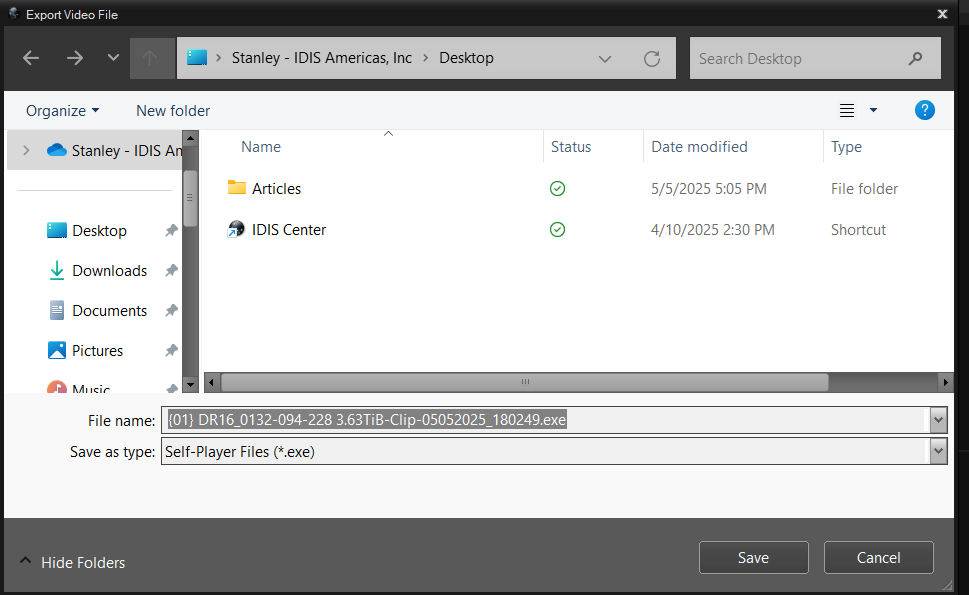This screenshot has height=595, width=969.
Task: Click the address bar folder icon
Action: click(x=197, y=57)
